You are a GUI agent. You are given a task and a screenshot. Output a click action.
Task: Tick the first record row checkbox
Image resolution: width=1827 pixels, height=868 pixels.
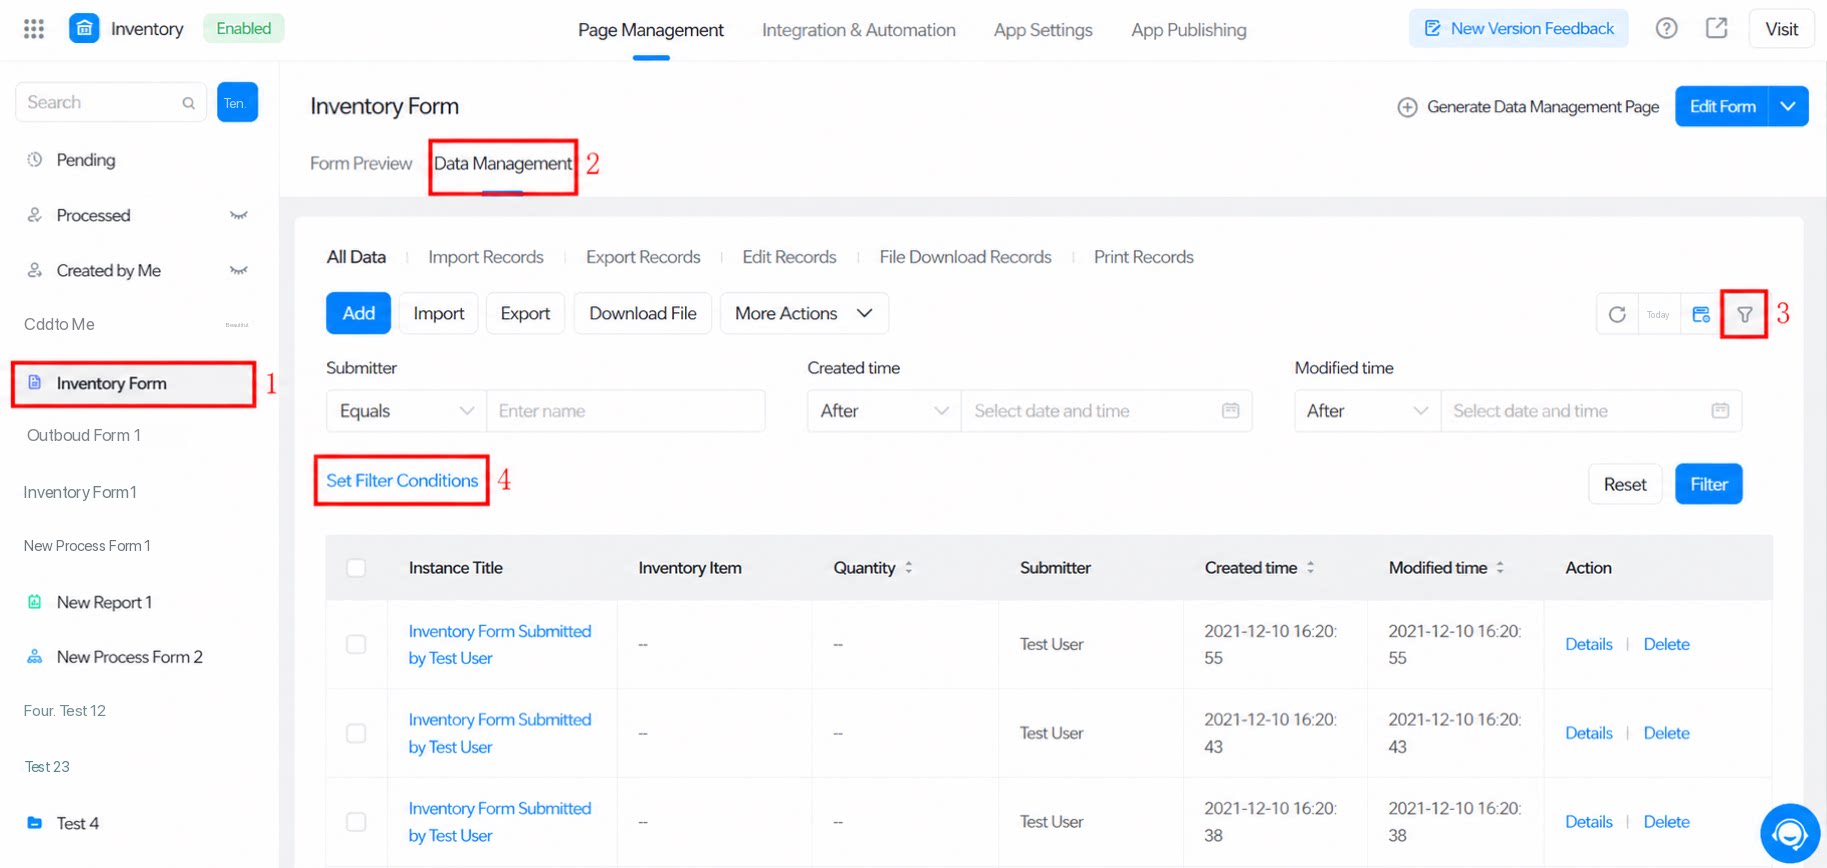356,644
